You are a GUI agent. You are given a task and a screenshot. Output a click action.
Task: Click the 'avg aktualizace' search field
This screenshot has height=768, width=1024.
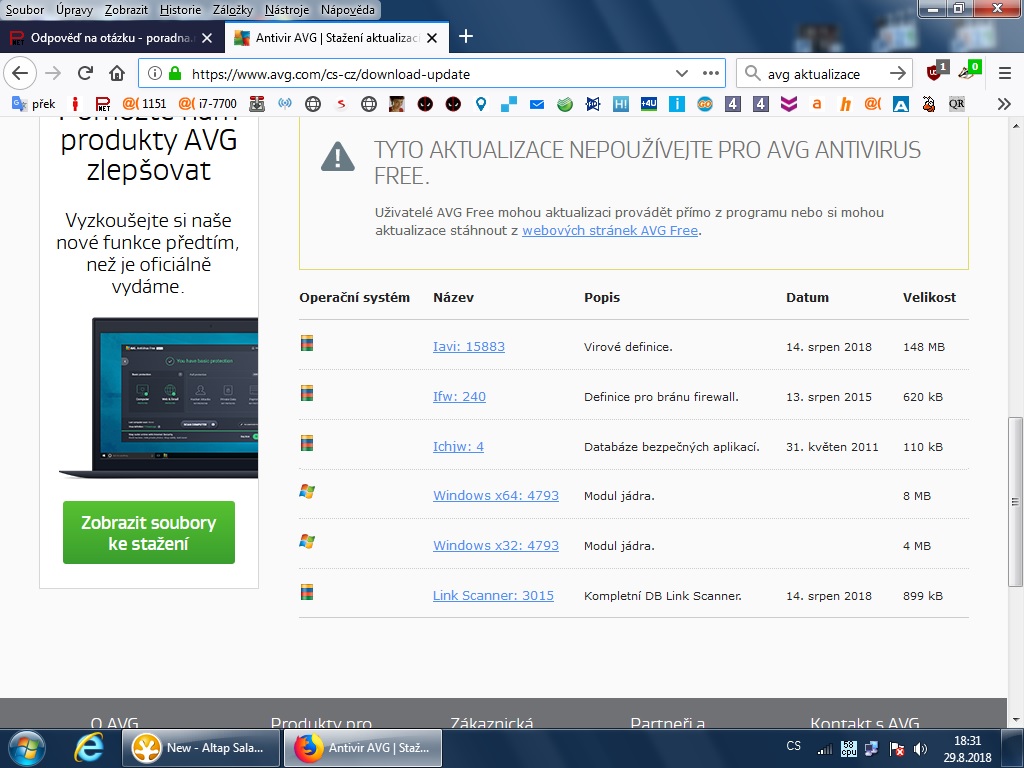(823, 74)
